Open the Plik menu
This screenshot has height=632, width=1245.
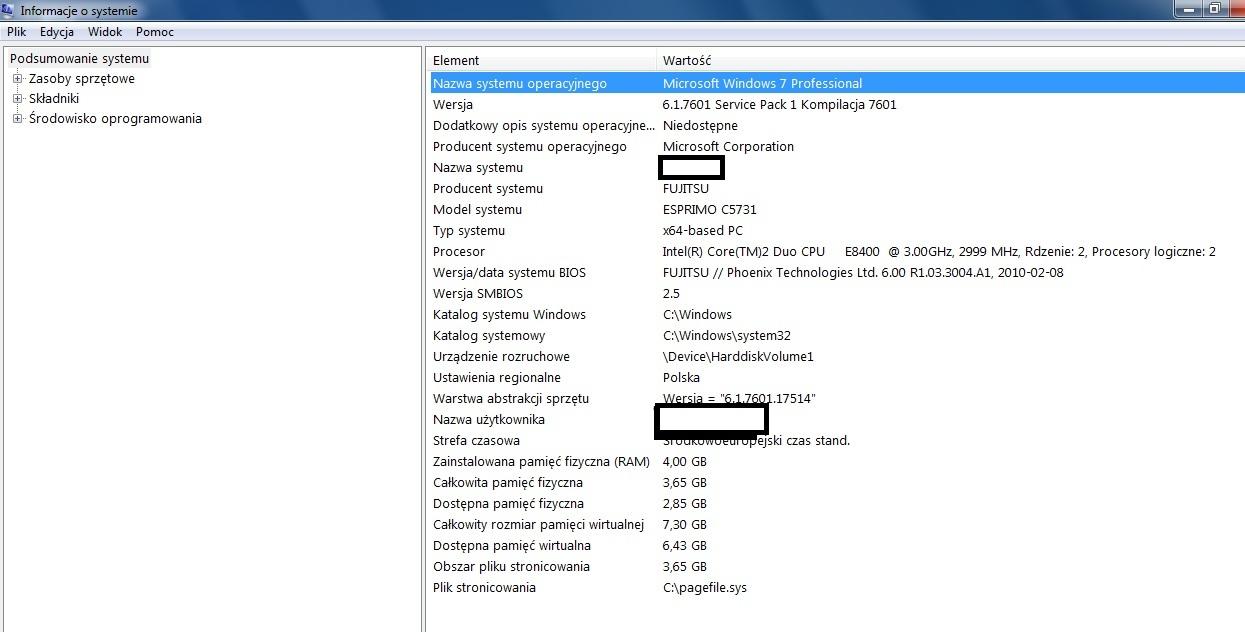[x=16, y=32]
